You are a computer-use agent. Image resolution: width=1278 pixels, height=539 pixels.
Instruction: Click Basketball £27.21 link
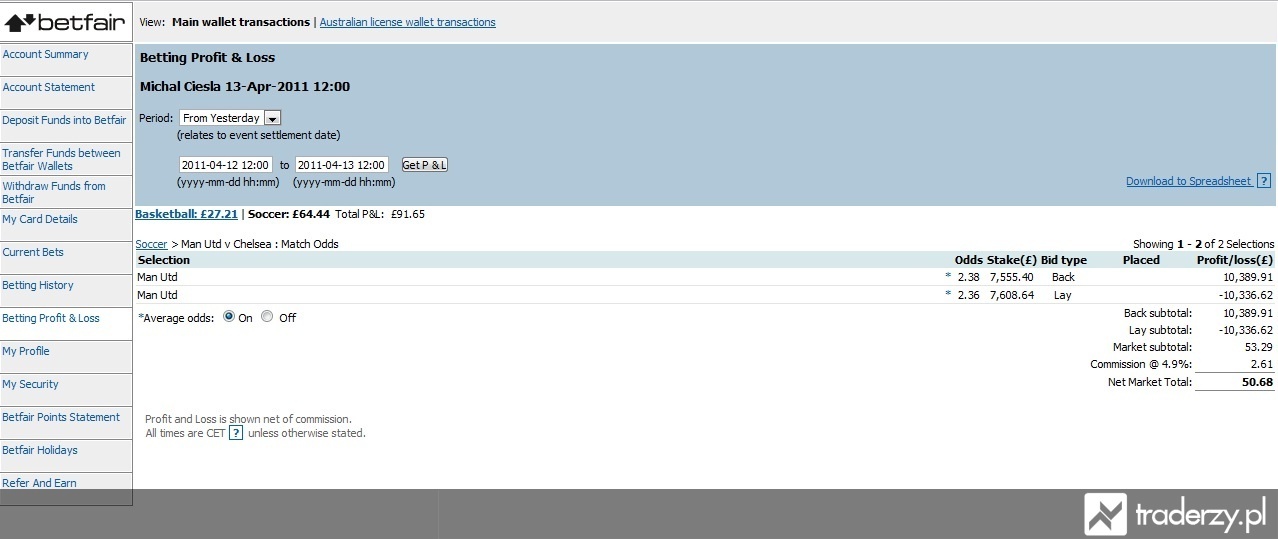click(x=187, y=214)
